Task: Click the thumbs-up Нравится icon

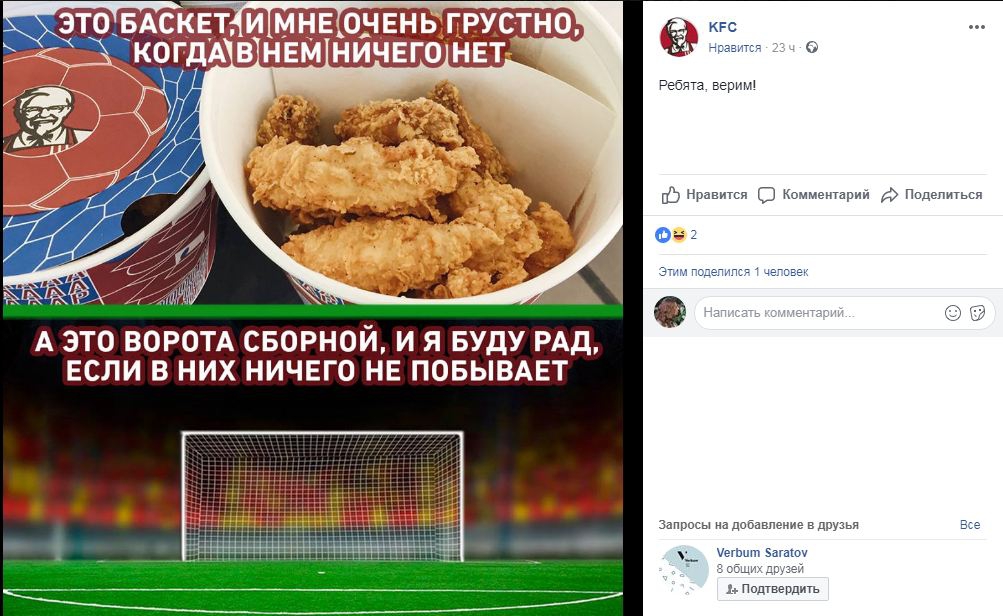Action: (670, 195)
